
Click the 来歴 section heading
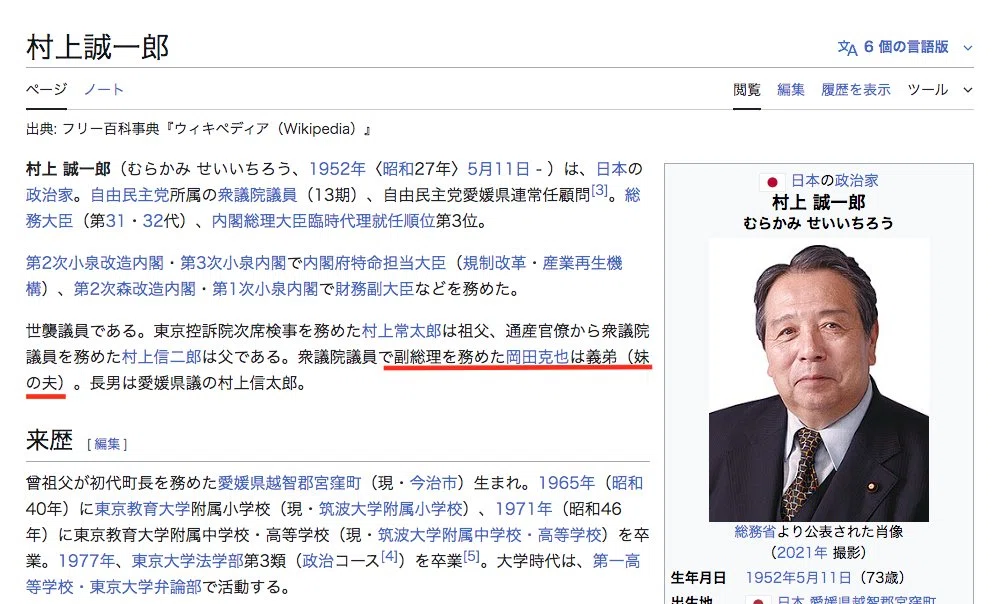49,440
